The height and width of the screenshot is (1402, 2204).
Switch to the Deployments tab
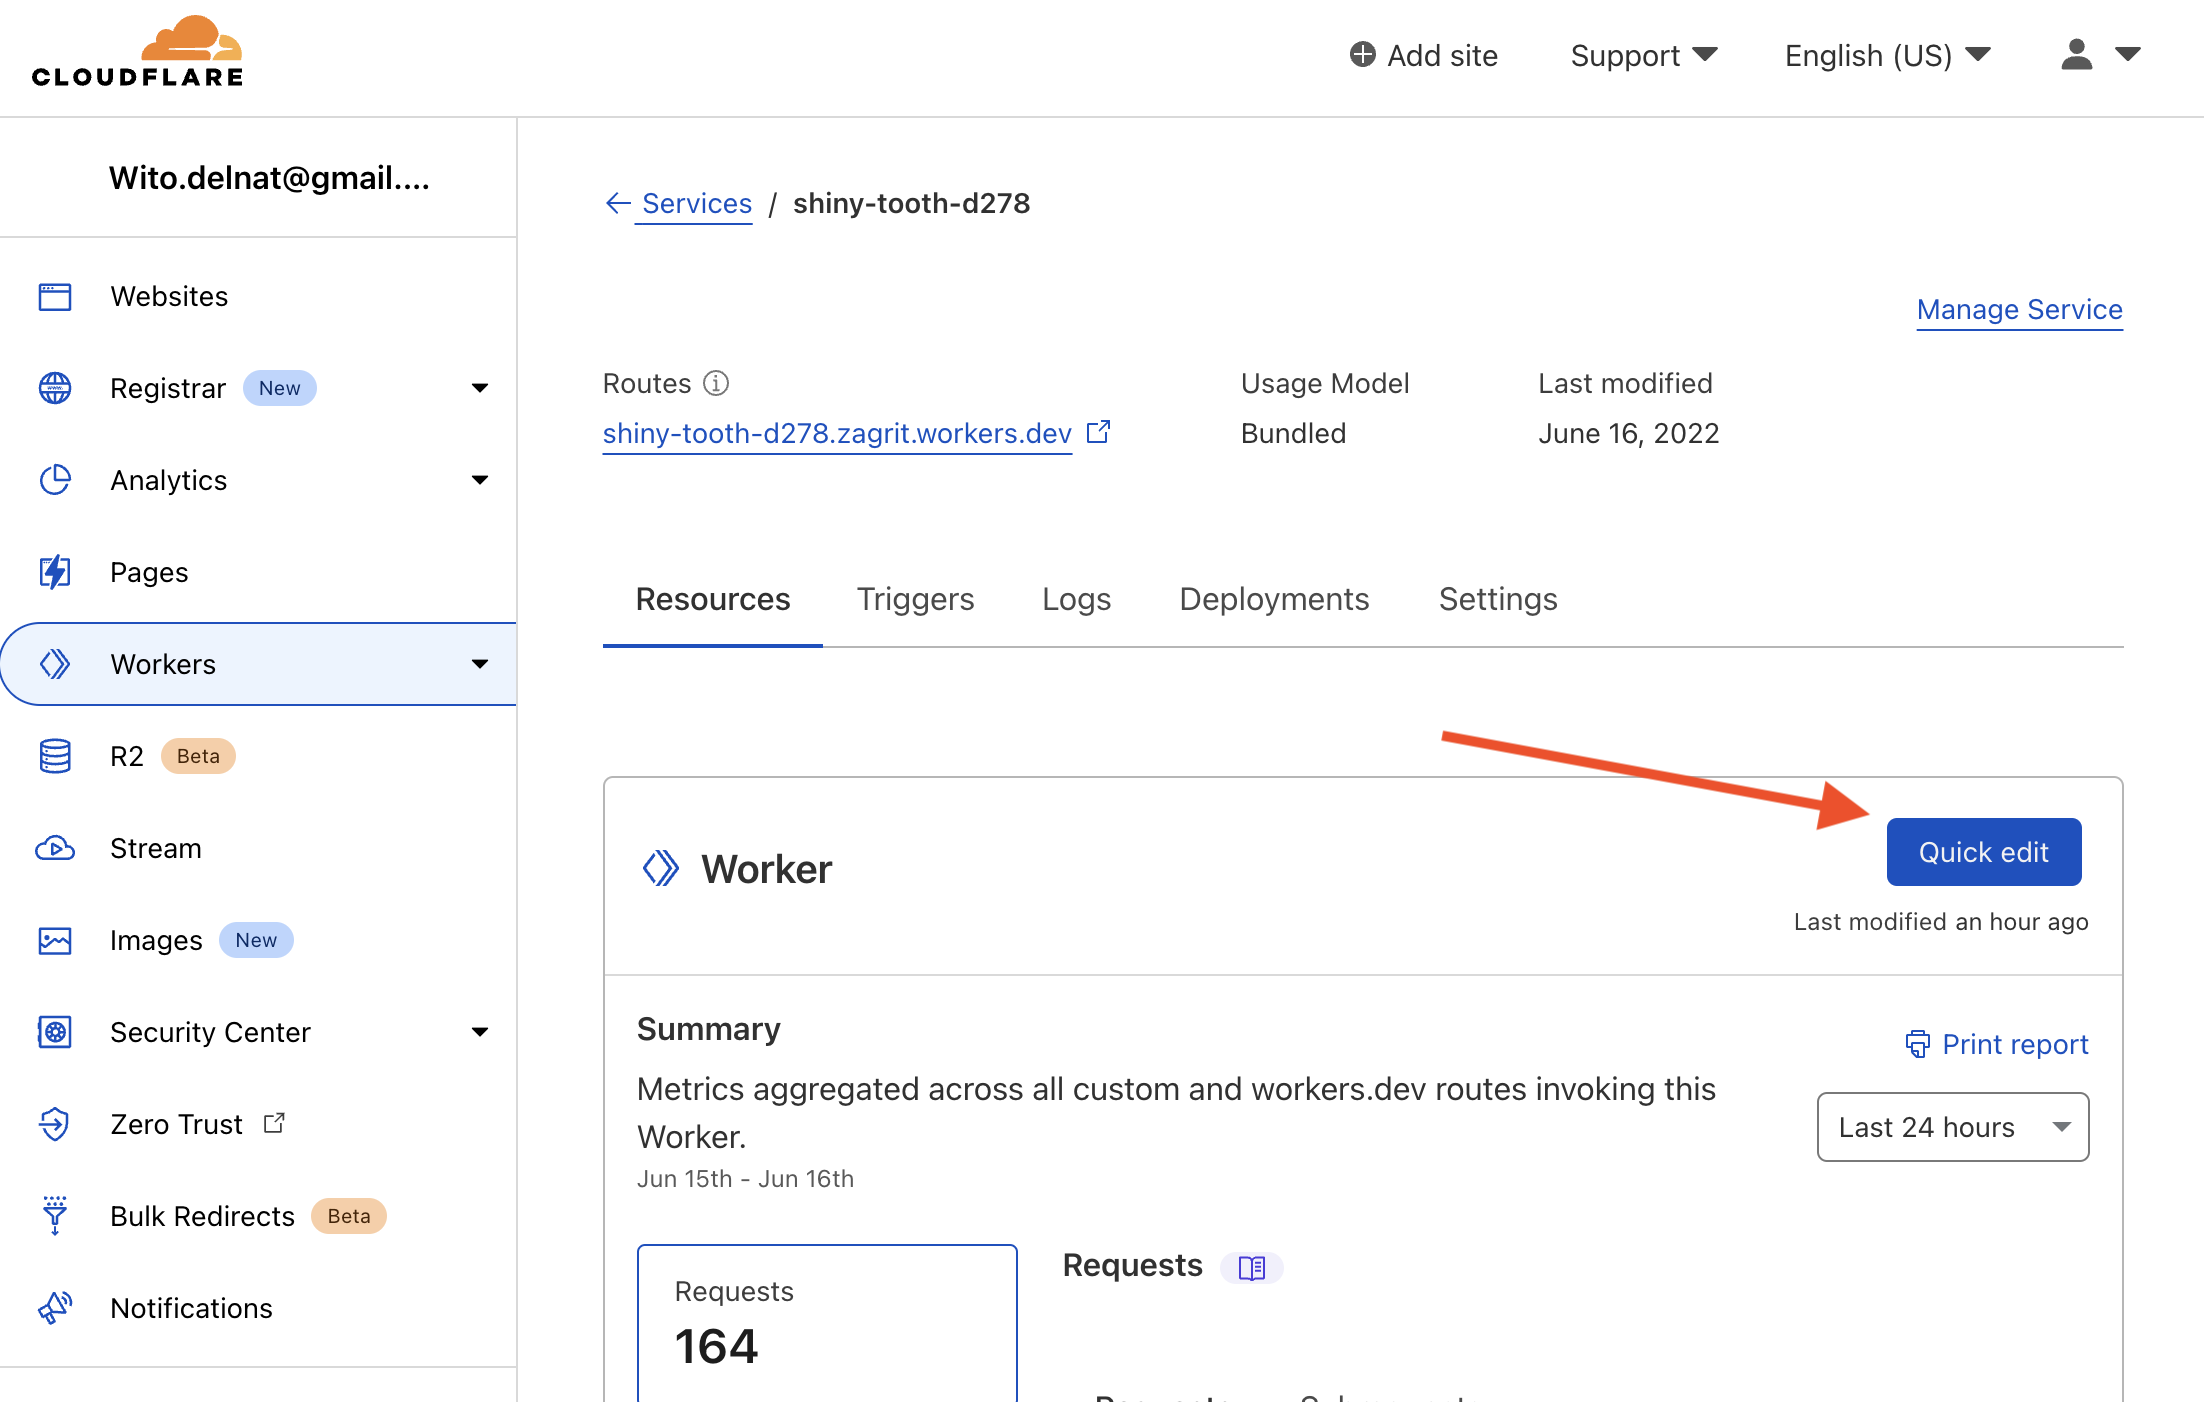pyautogui.click(x=1274, y=599)
